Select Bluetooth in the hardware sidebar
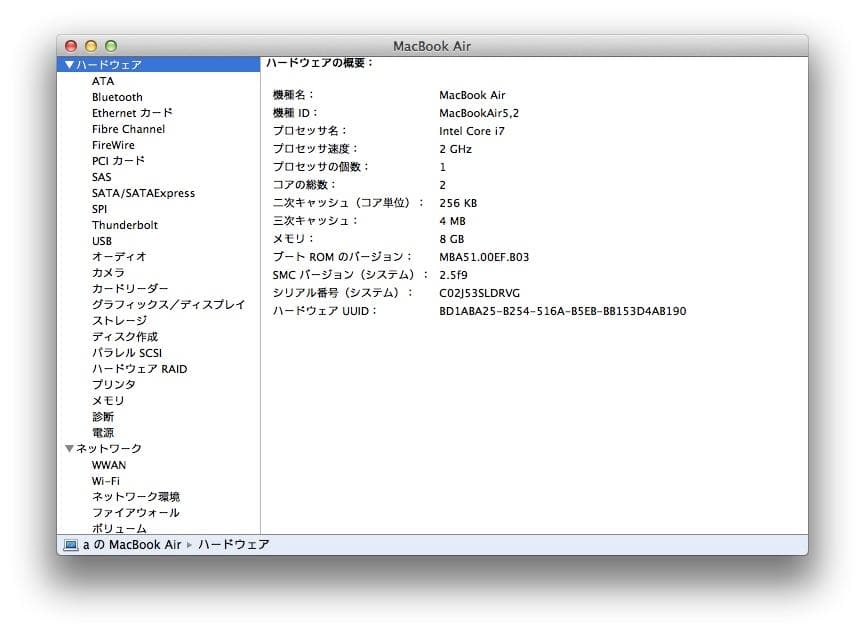 point(117,96)
